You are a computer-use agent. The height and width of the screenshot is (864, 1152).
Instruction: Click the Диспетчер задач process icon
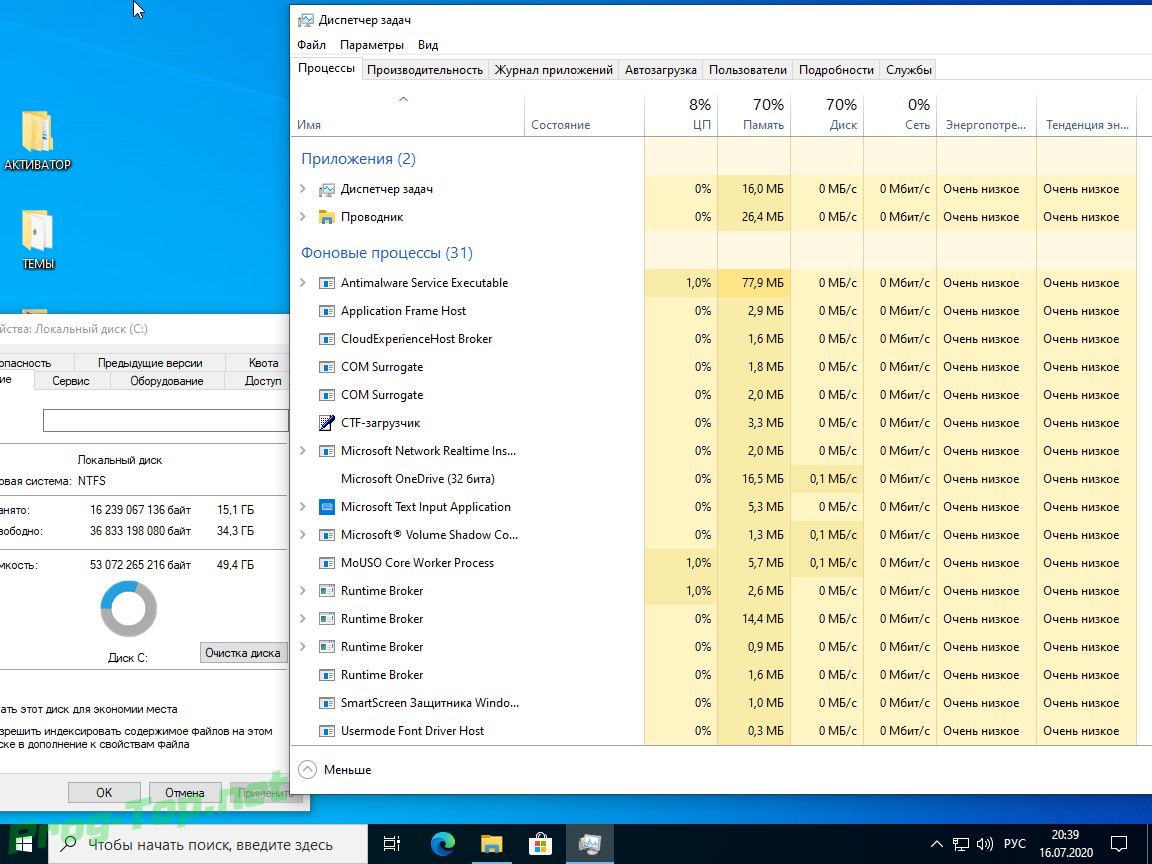click(327, 189)
